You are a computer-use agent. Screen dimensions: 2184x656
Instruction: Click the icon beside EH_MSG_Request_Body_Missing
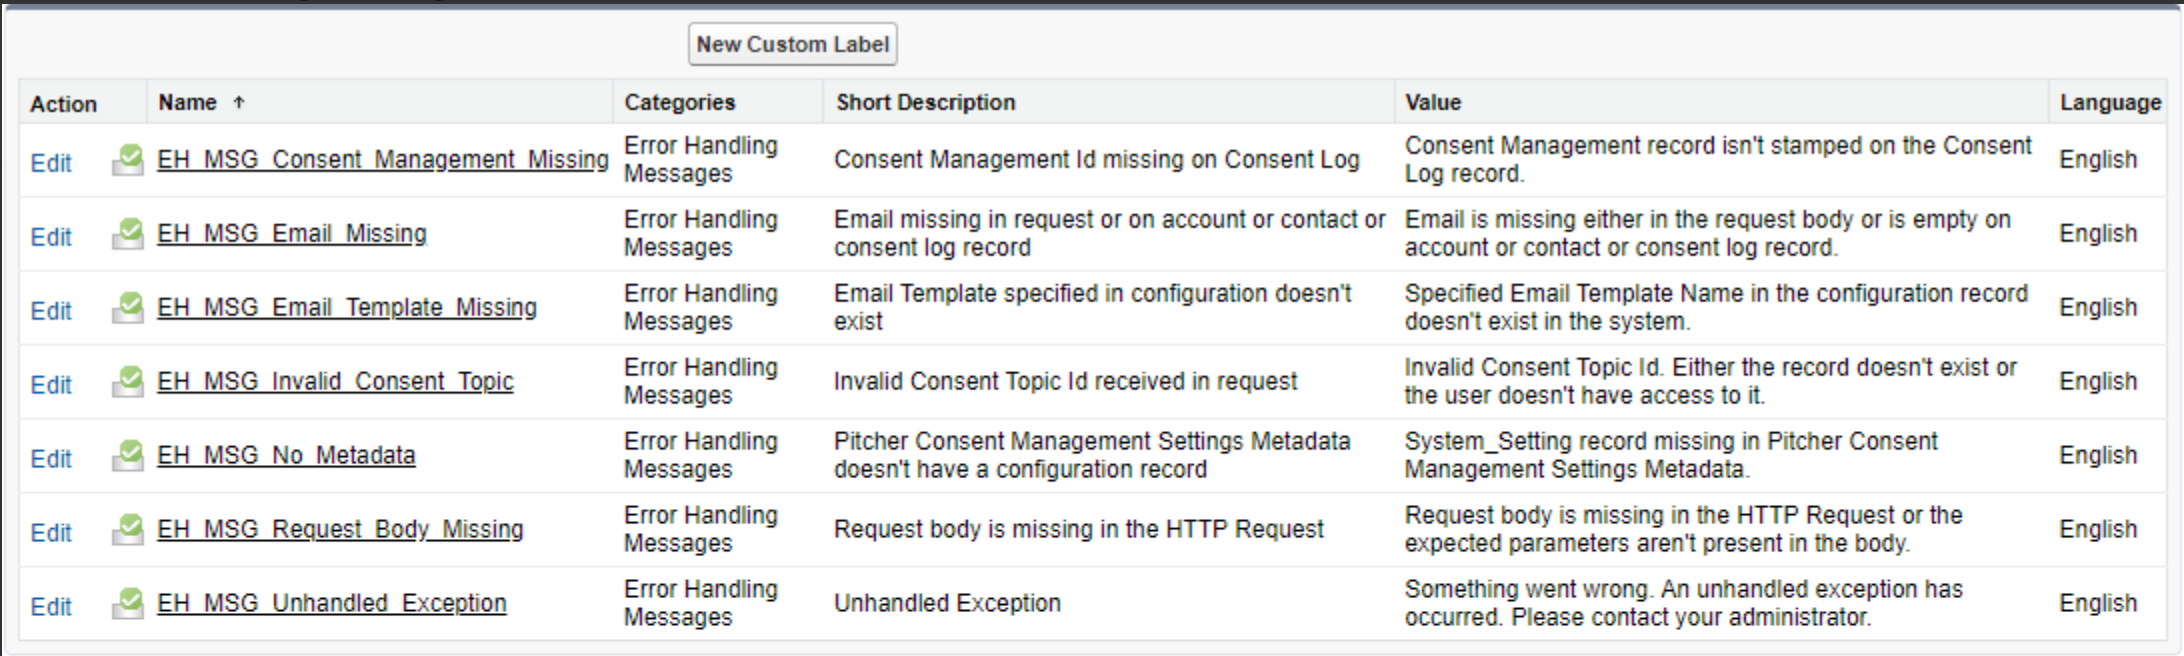point(127,530)
